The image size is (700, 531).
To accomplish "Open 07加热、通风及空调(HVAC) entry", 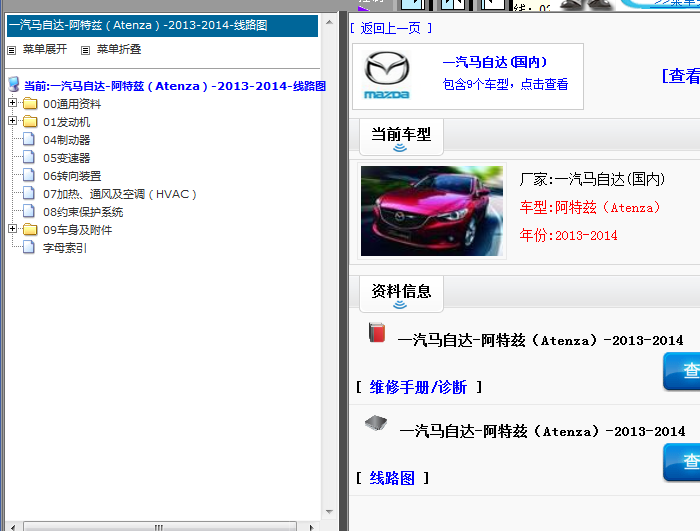I will coord(120,194).
